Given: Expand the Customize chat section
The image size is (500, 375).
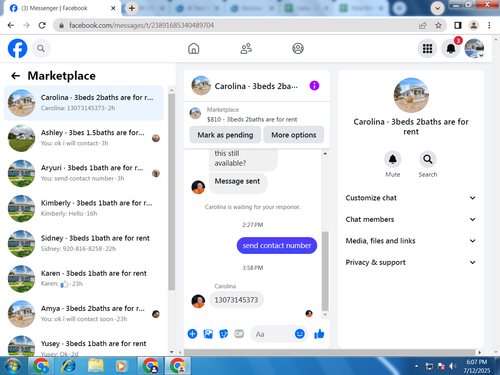Looking at the screenshot, I should (411, 198).
